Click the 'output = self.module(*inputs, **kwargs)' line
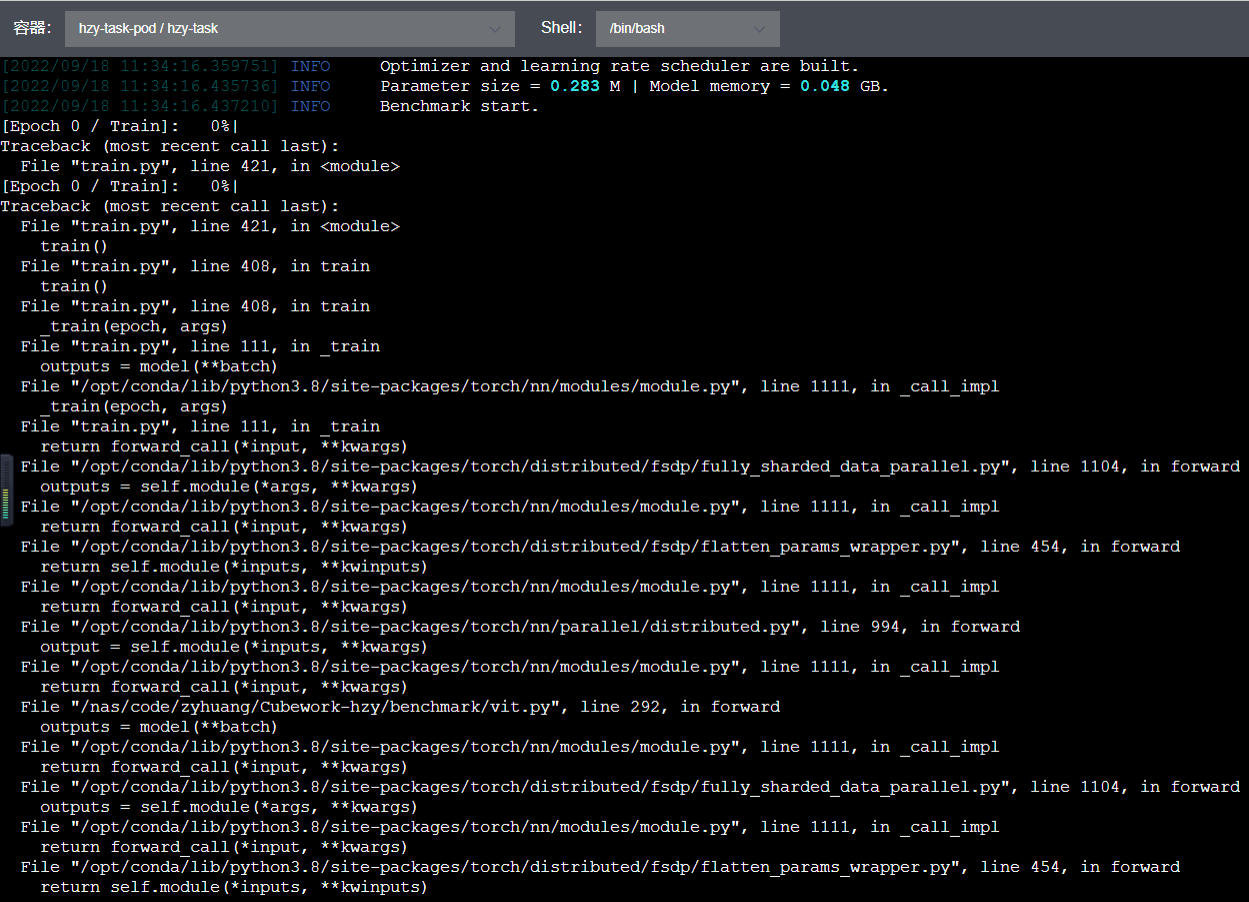Viewport: 1249px width, 902px height. [x=234, y=647]
